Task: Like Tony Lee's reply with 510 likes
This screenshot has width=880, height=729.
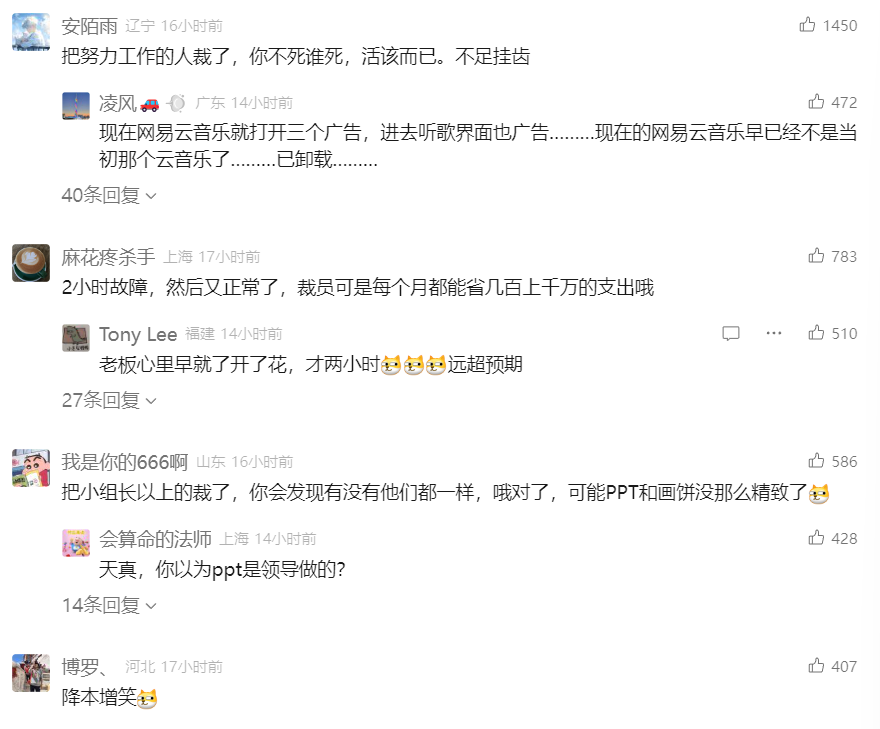Action: pyautogui.click(x=816, y=333)
